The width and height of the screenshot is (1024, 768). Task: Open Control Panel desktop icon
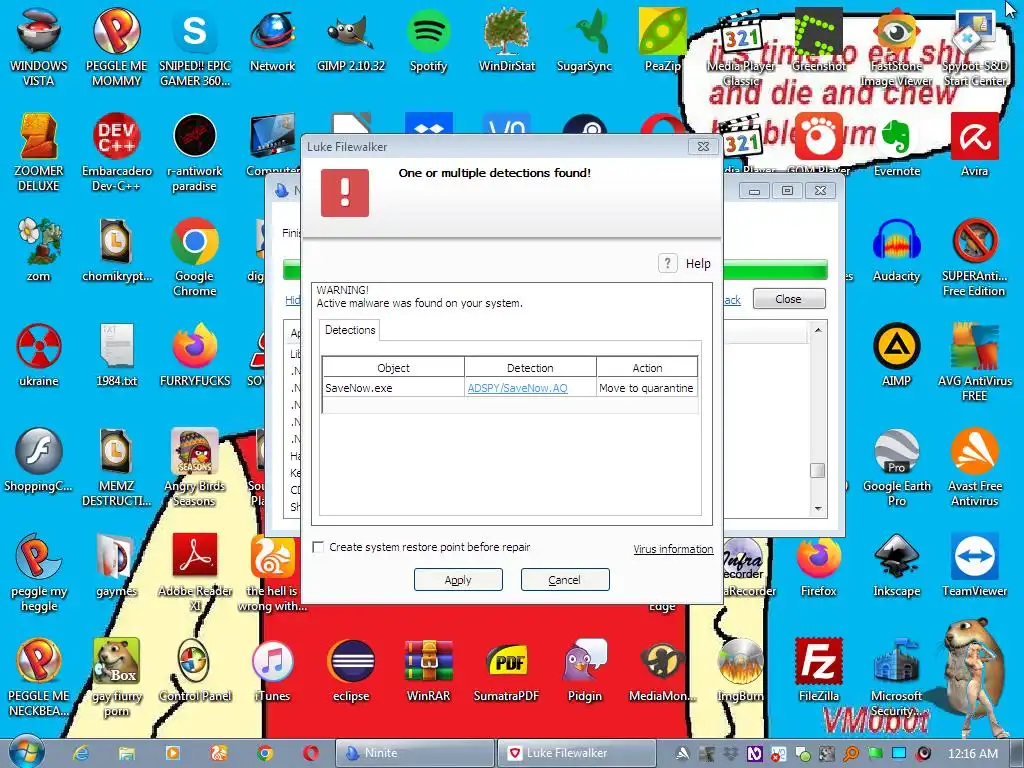point(195,671)
